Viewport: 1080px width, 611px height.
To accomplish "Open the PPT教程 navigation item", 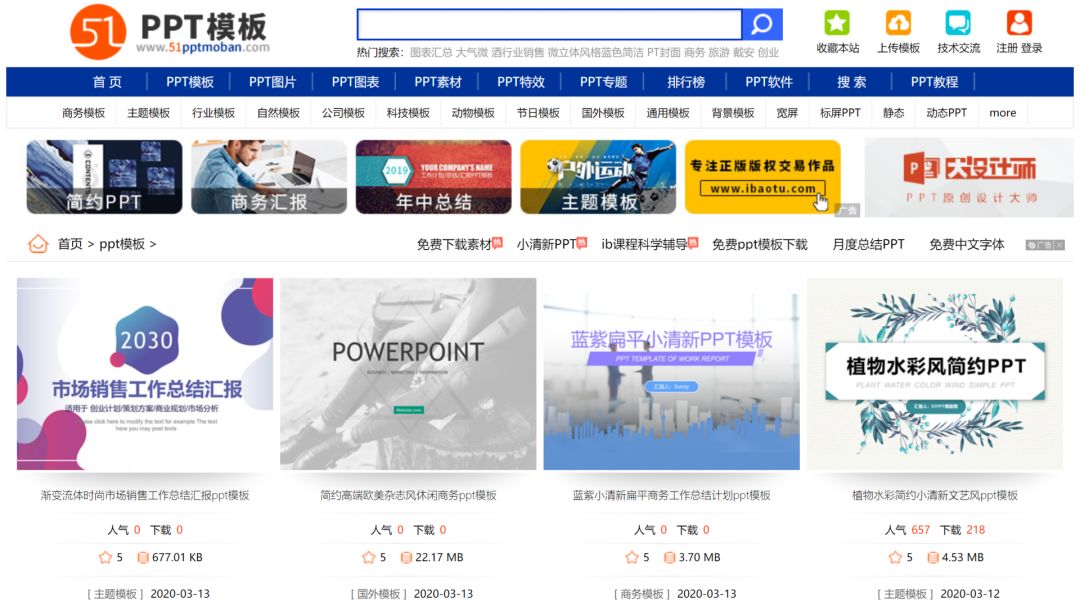I will tap(934, 82).
